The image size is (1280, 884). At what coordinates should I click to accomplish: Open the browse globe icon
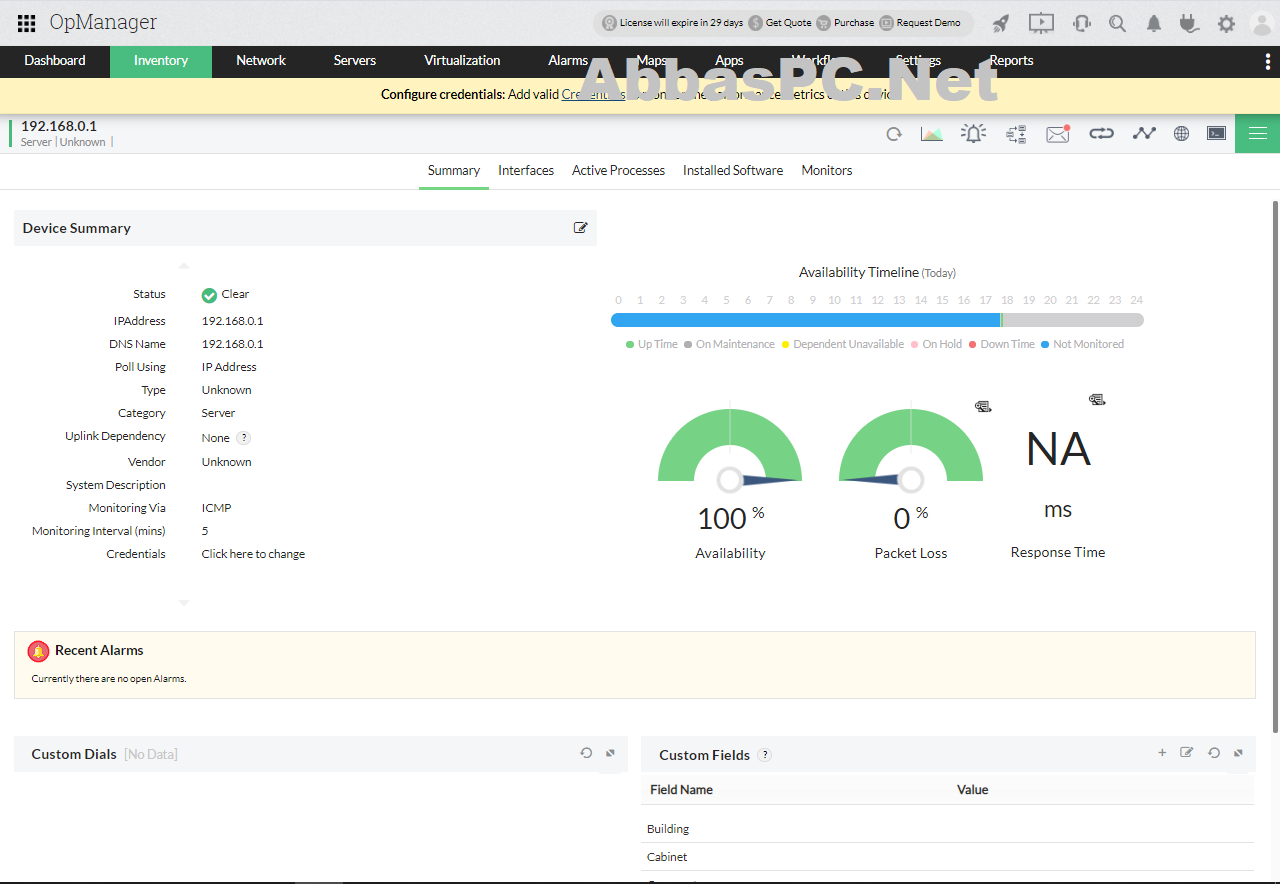1181,133
